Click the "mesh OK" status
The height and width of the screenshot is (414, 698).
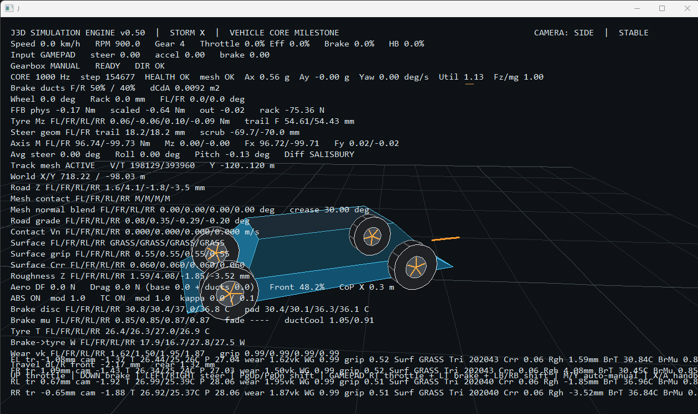[217, 77]
